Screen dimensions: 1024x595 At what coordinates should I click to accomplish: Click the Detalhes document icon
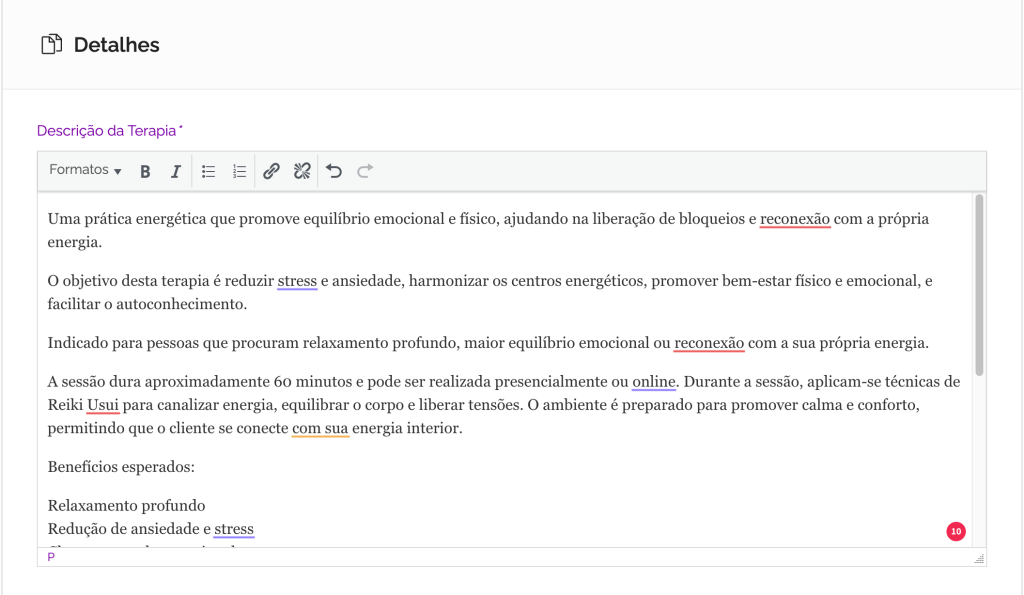point(50,45)
